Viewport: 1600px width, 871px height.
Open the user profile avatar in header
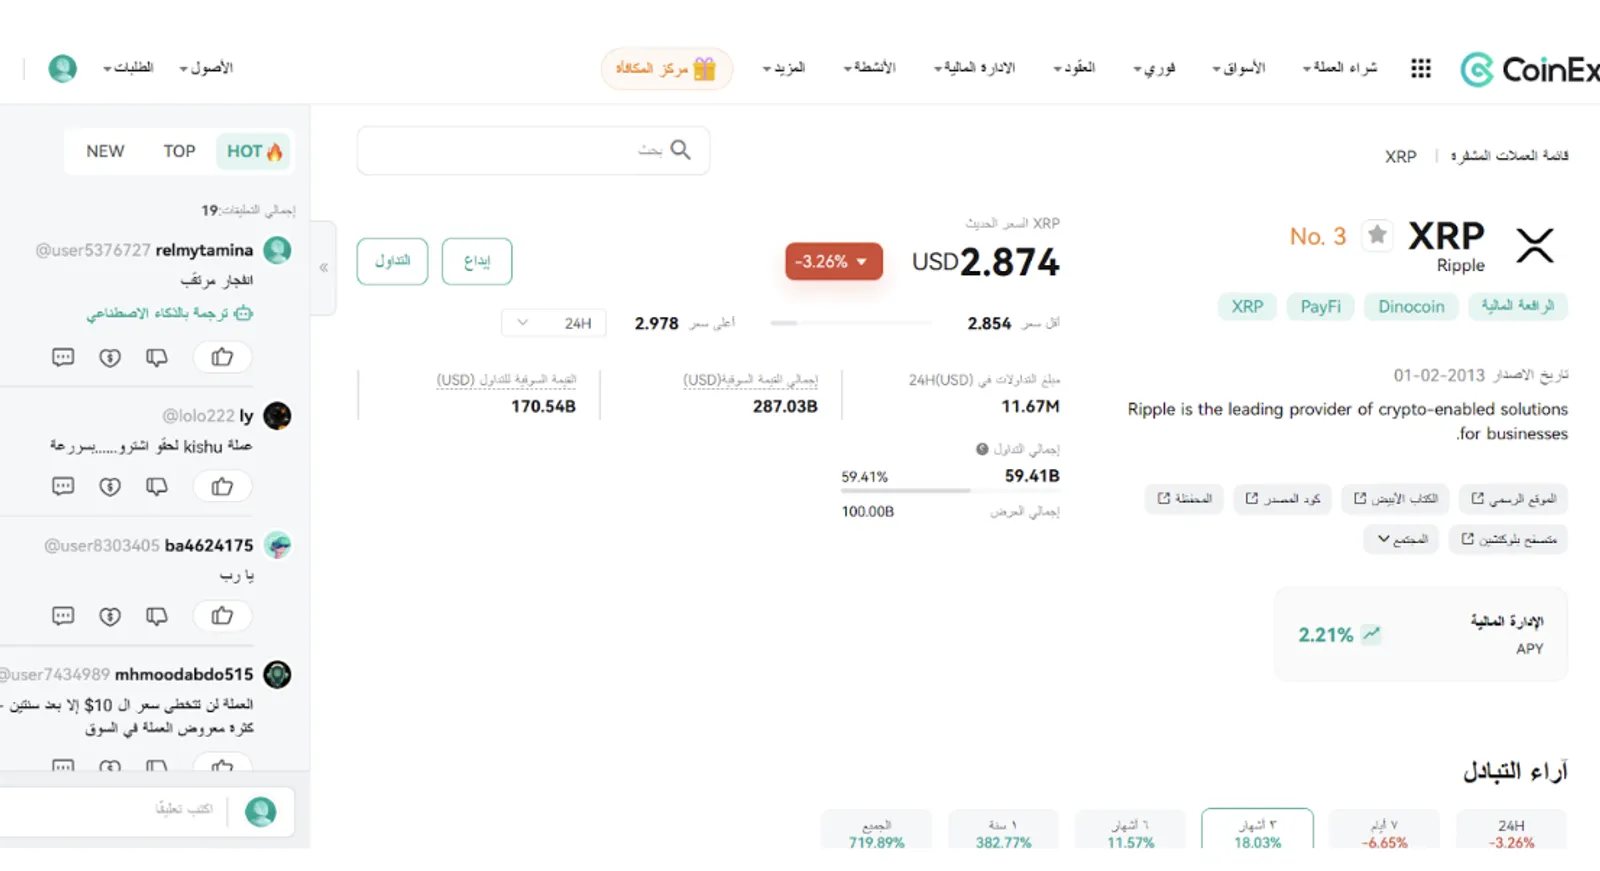click(62, 68)
